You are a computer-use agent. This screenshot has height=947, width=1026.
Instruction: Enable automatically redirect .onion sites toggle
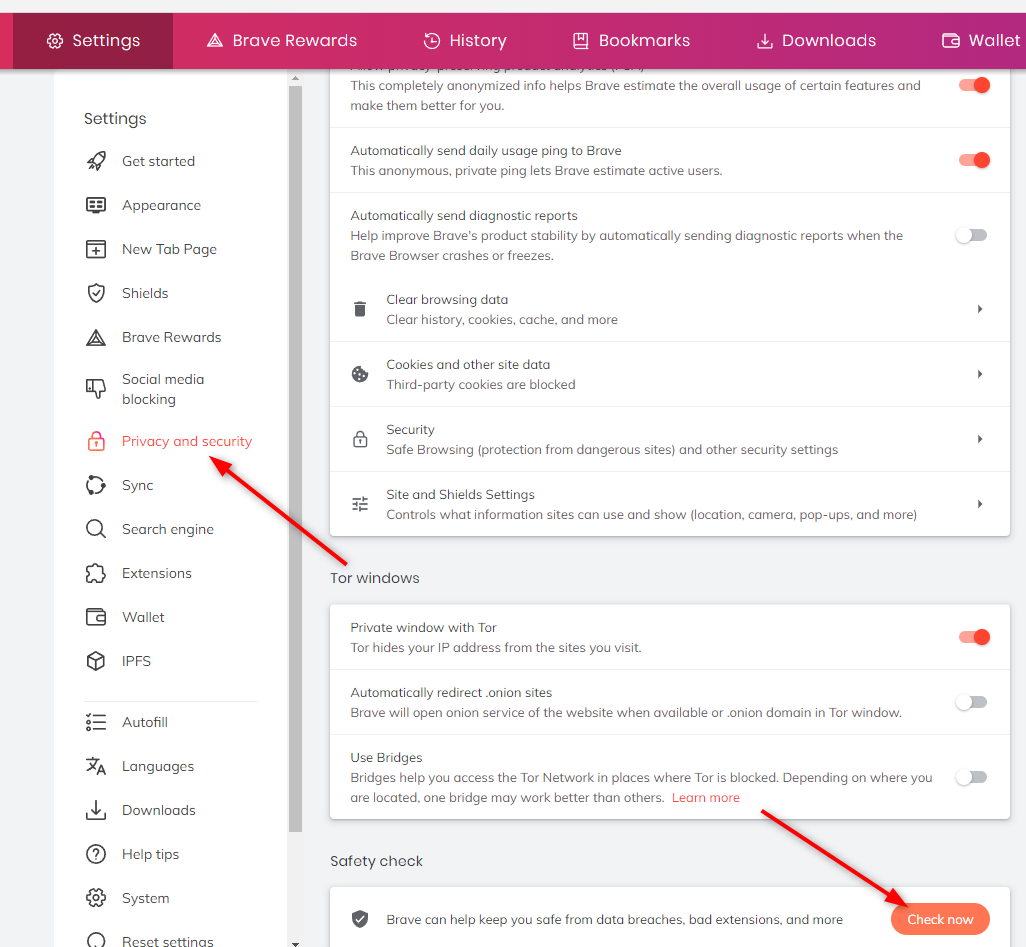pos(972,702)
